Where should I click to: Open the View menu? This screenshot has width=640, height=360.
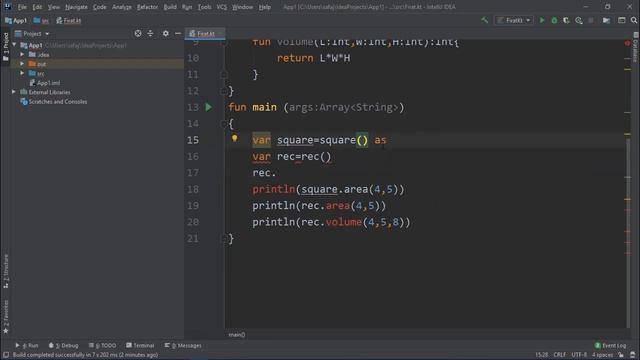coord(53,7)
